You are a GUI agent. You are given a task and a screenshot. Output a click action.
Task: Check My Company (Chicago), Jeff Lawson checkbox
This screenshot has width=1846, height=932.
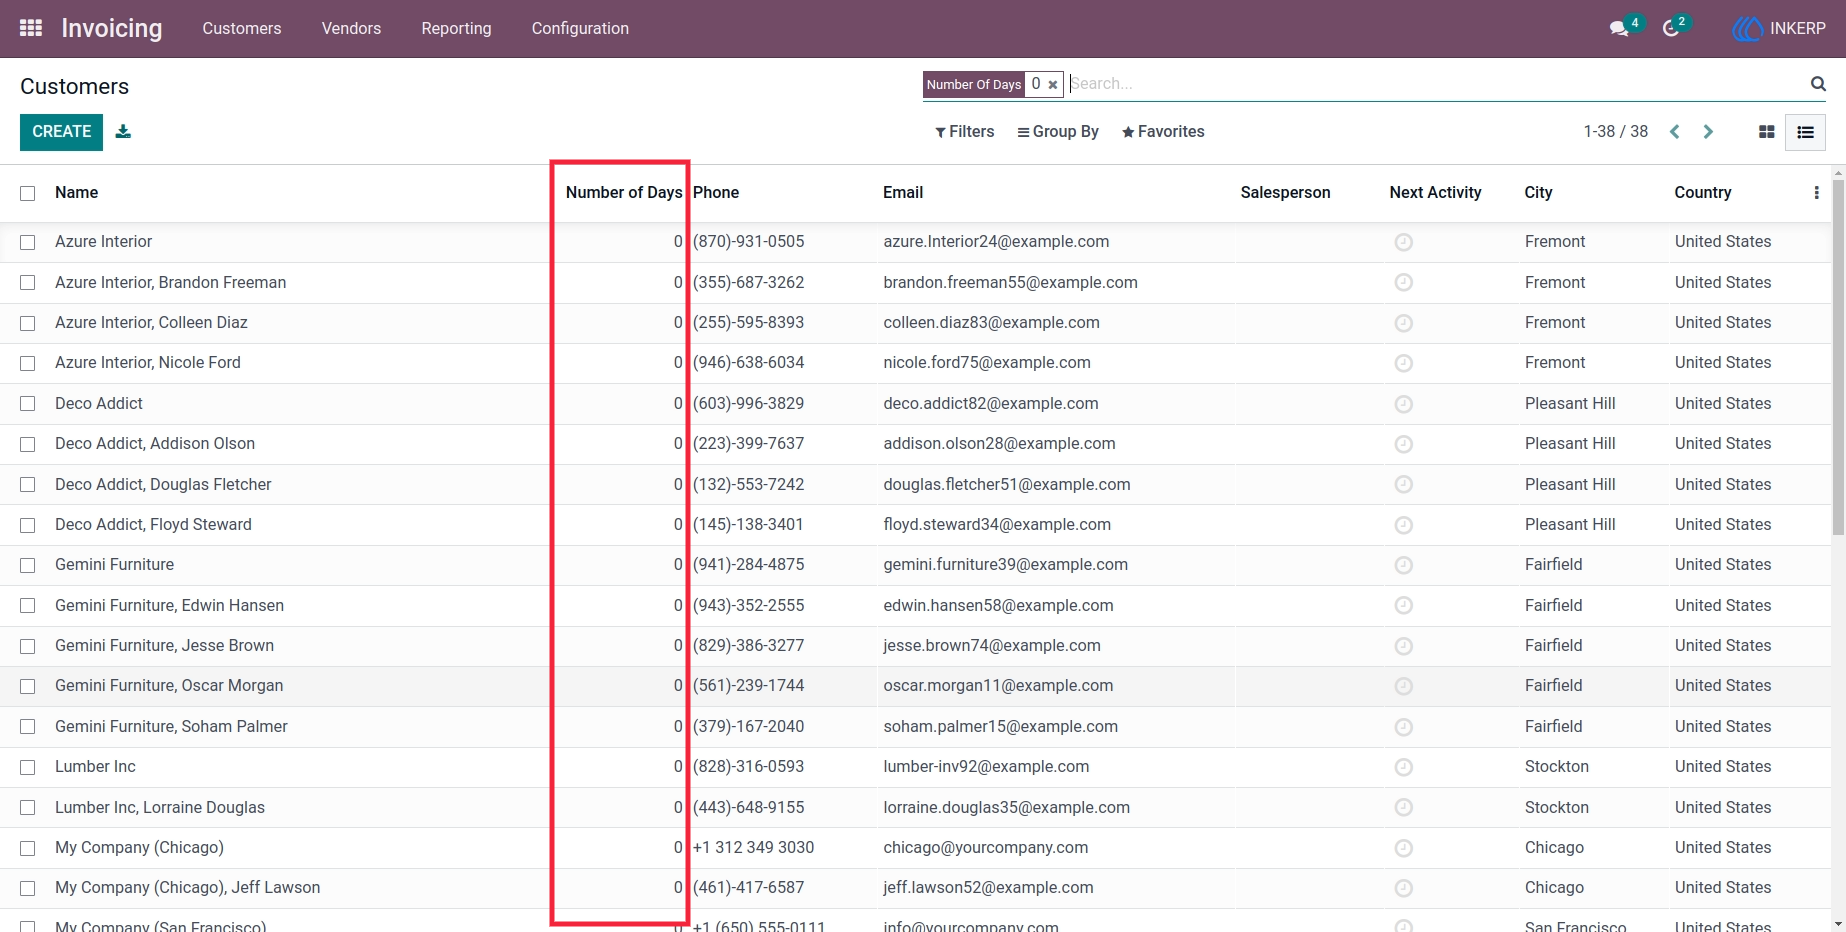tap(28, 888)
